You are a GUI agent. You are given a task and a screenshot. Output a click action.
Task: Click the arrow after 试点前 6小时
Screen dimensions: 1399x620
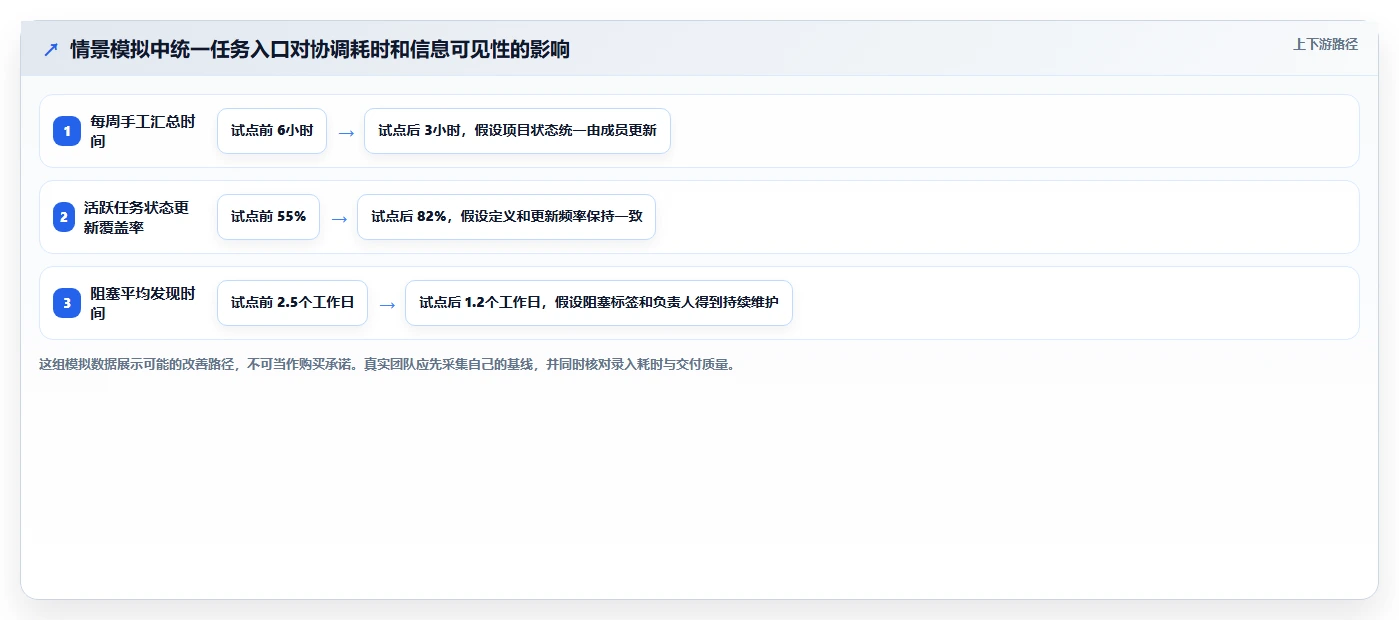click(346, 132)
